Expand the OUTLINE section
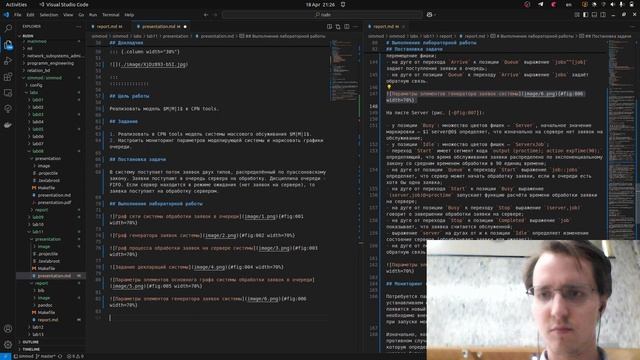Screen dimensions: 640x360 [x=51, y=342]
